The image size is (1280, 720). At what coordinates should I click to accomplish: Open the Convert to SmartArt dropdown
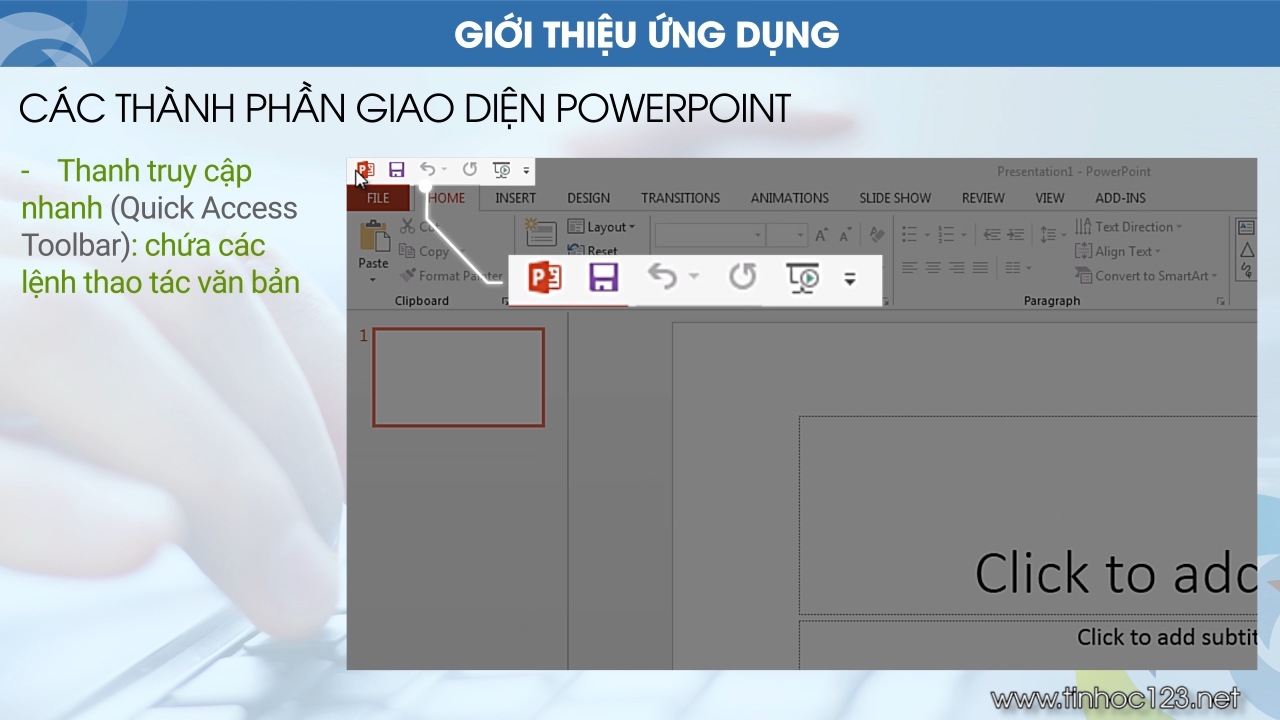click(1147, 276)
